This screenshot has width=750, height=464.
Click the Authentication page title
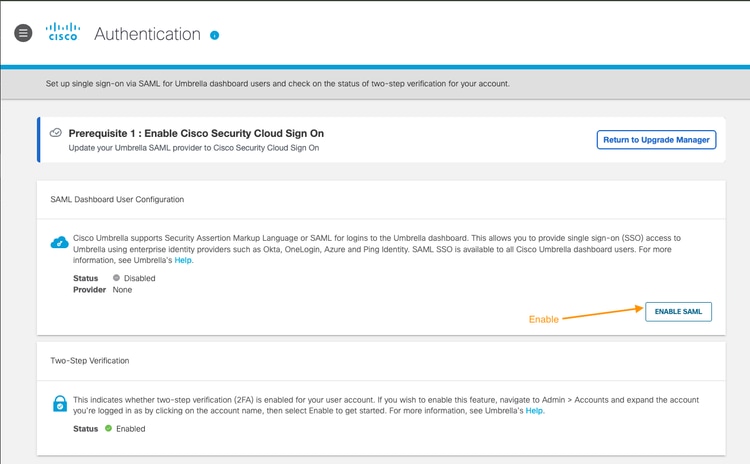pyautogui.click(x=147, y=34)
